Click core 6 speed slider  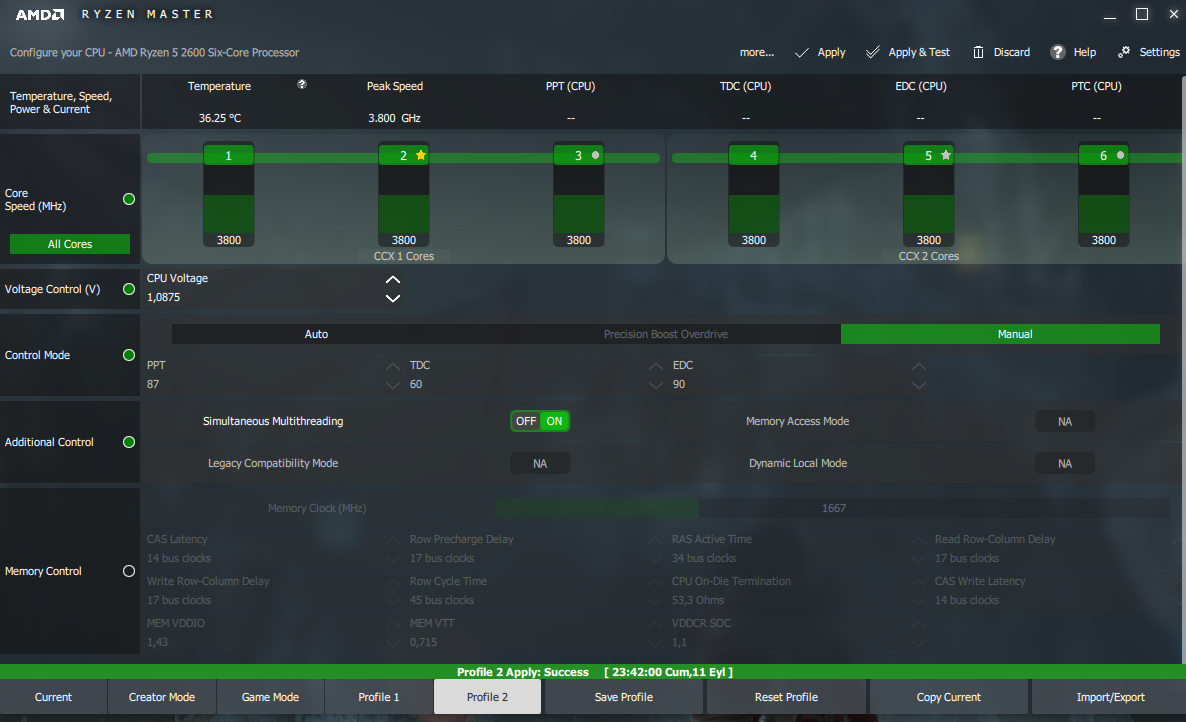1104,195
